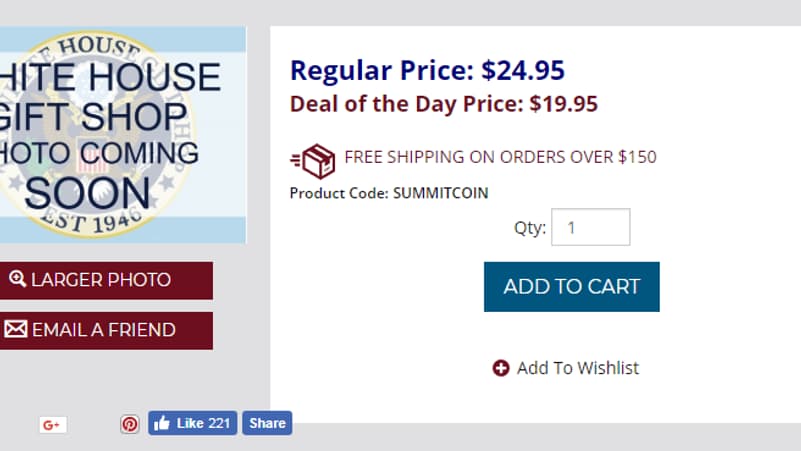The image size is (801, 451).
Task: Click the Google Plus share icon
Action: [x=53, y=424]
